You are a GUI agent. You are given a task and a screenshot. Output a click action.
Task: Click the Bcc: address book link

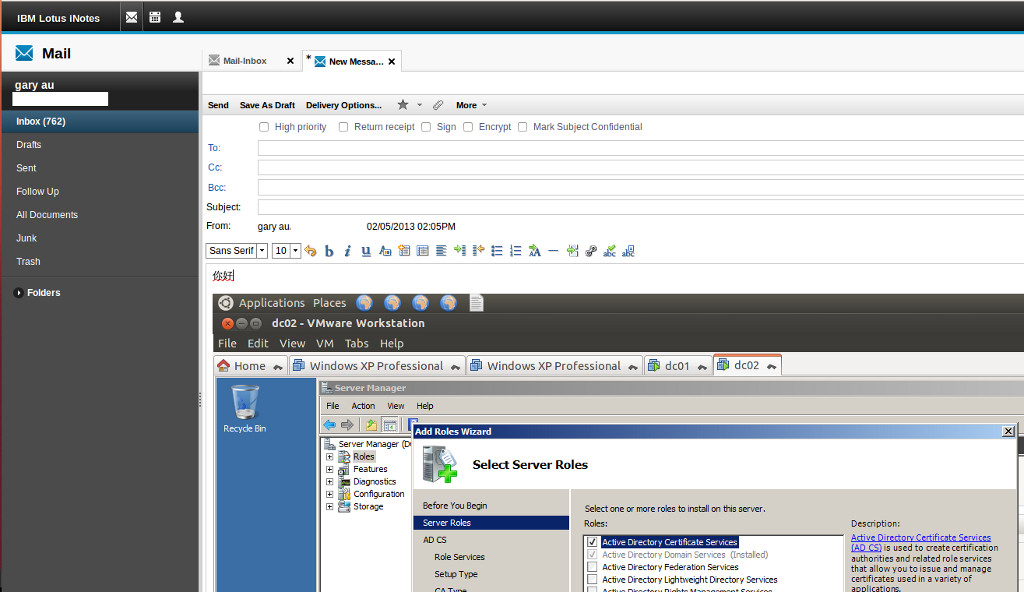(217, 188)
